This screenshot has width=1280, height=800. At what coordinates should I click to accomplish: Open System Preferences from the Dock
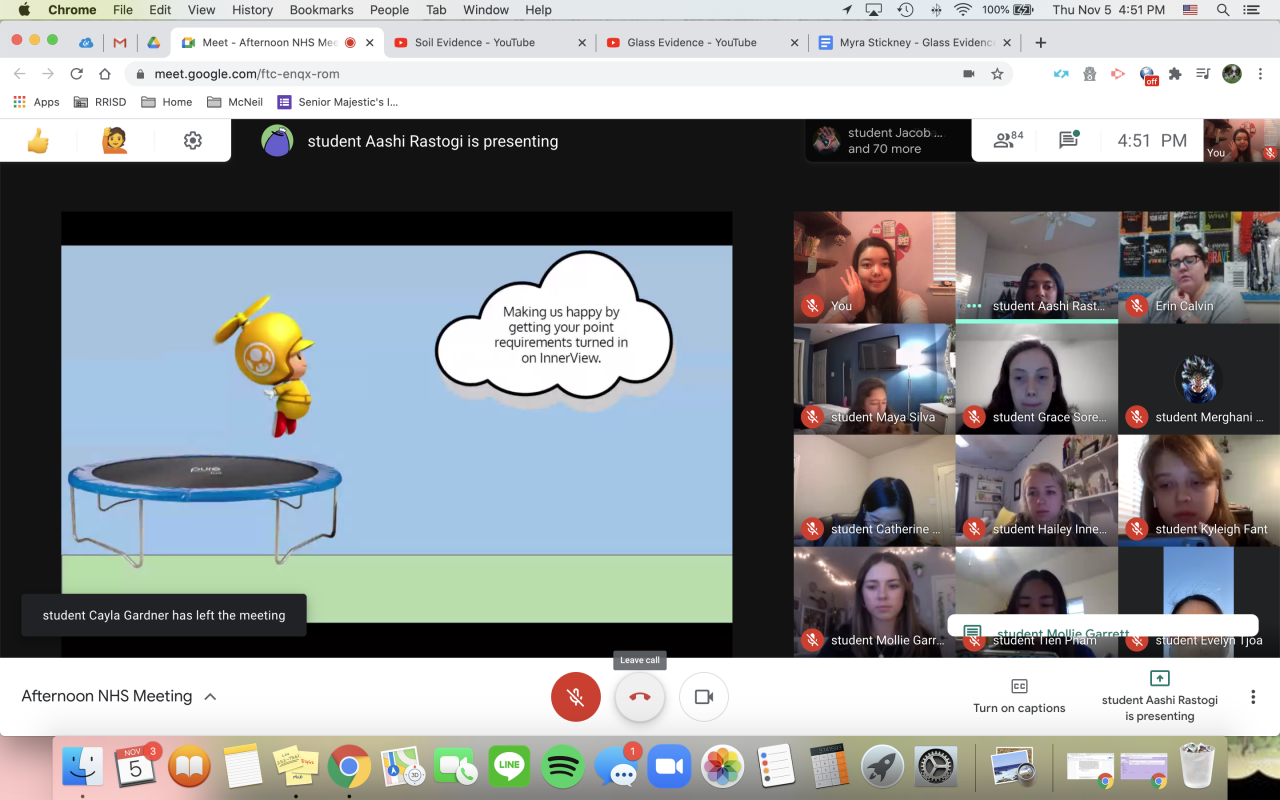tap(937, 767)
